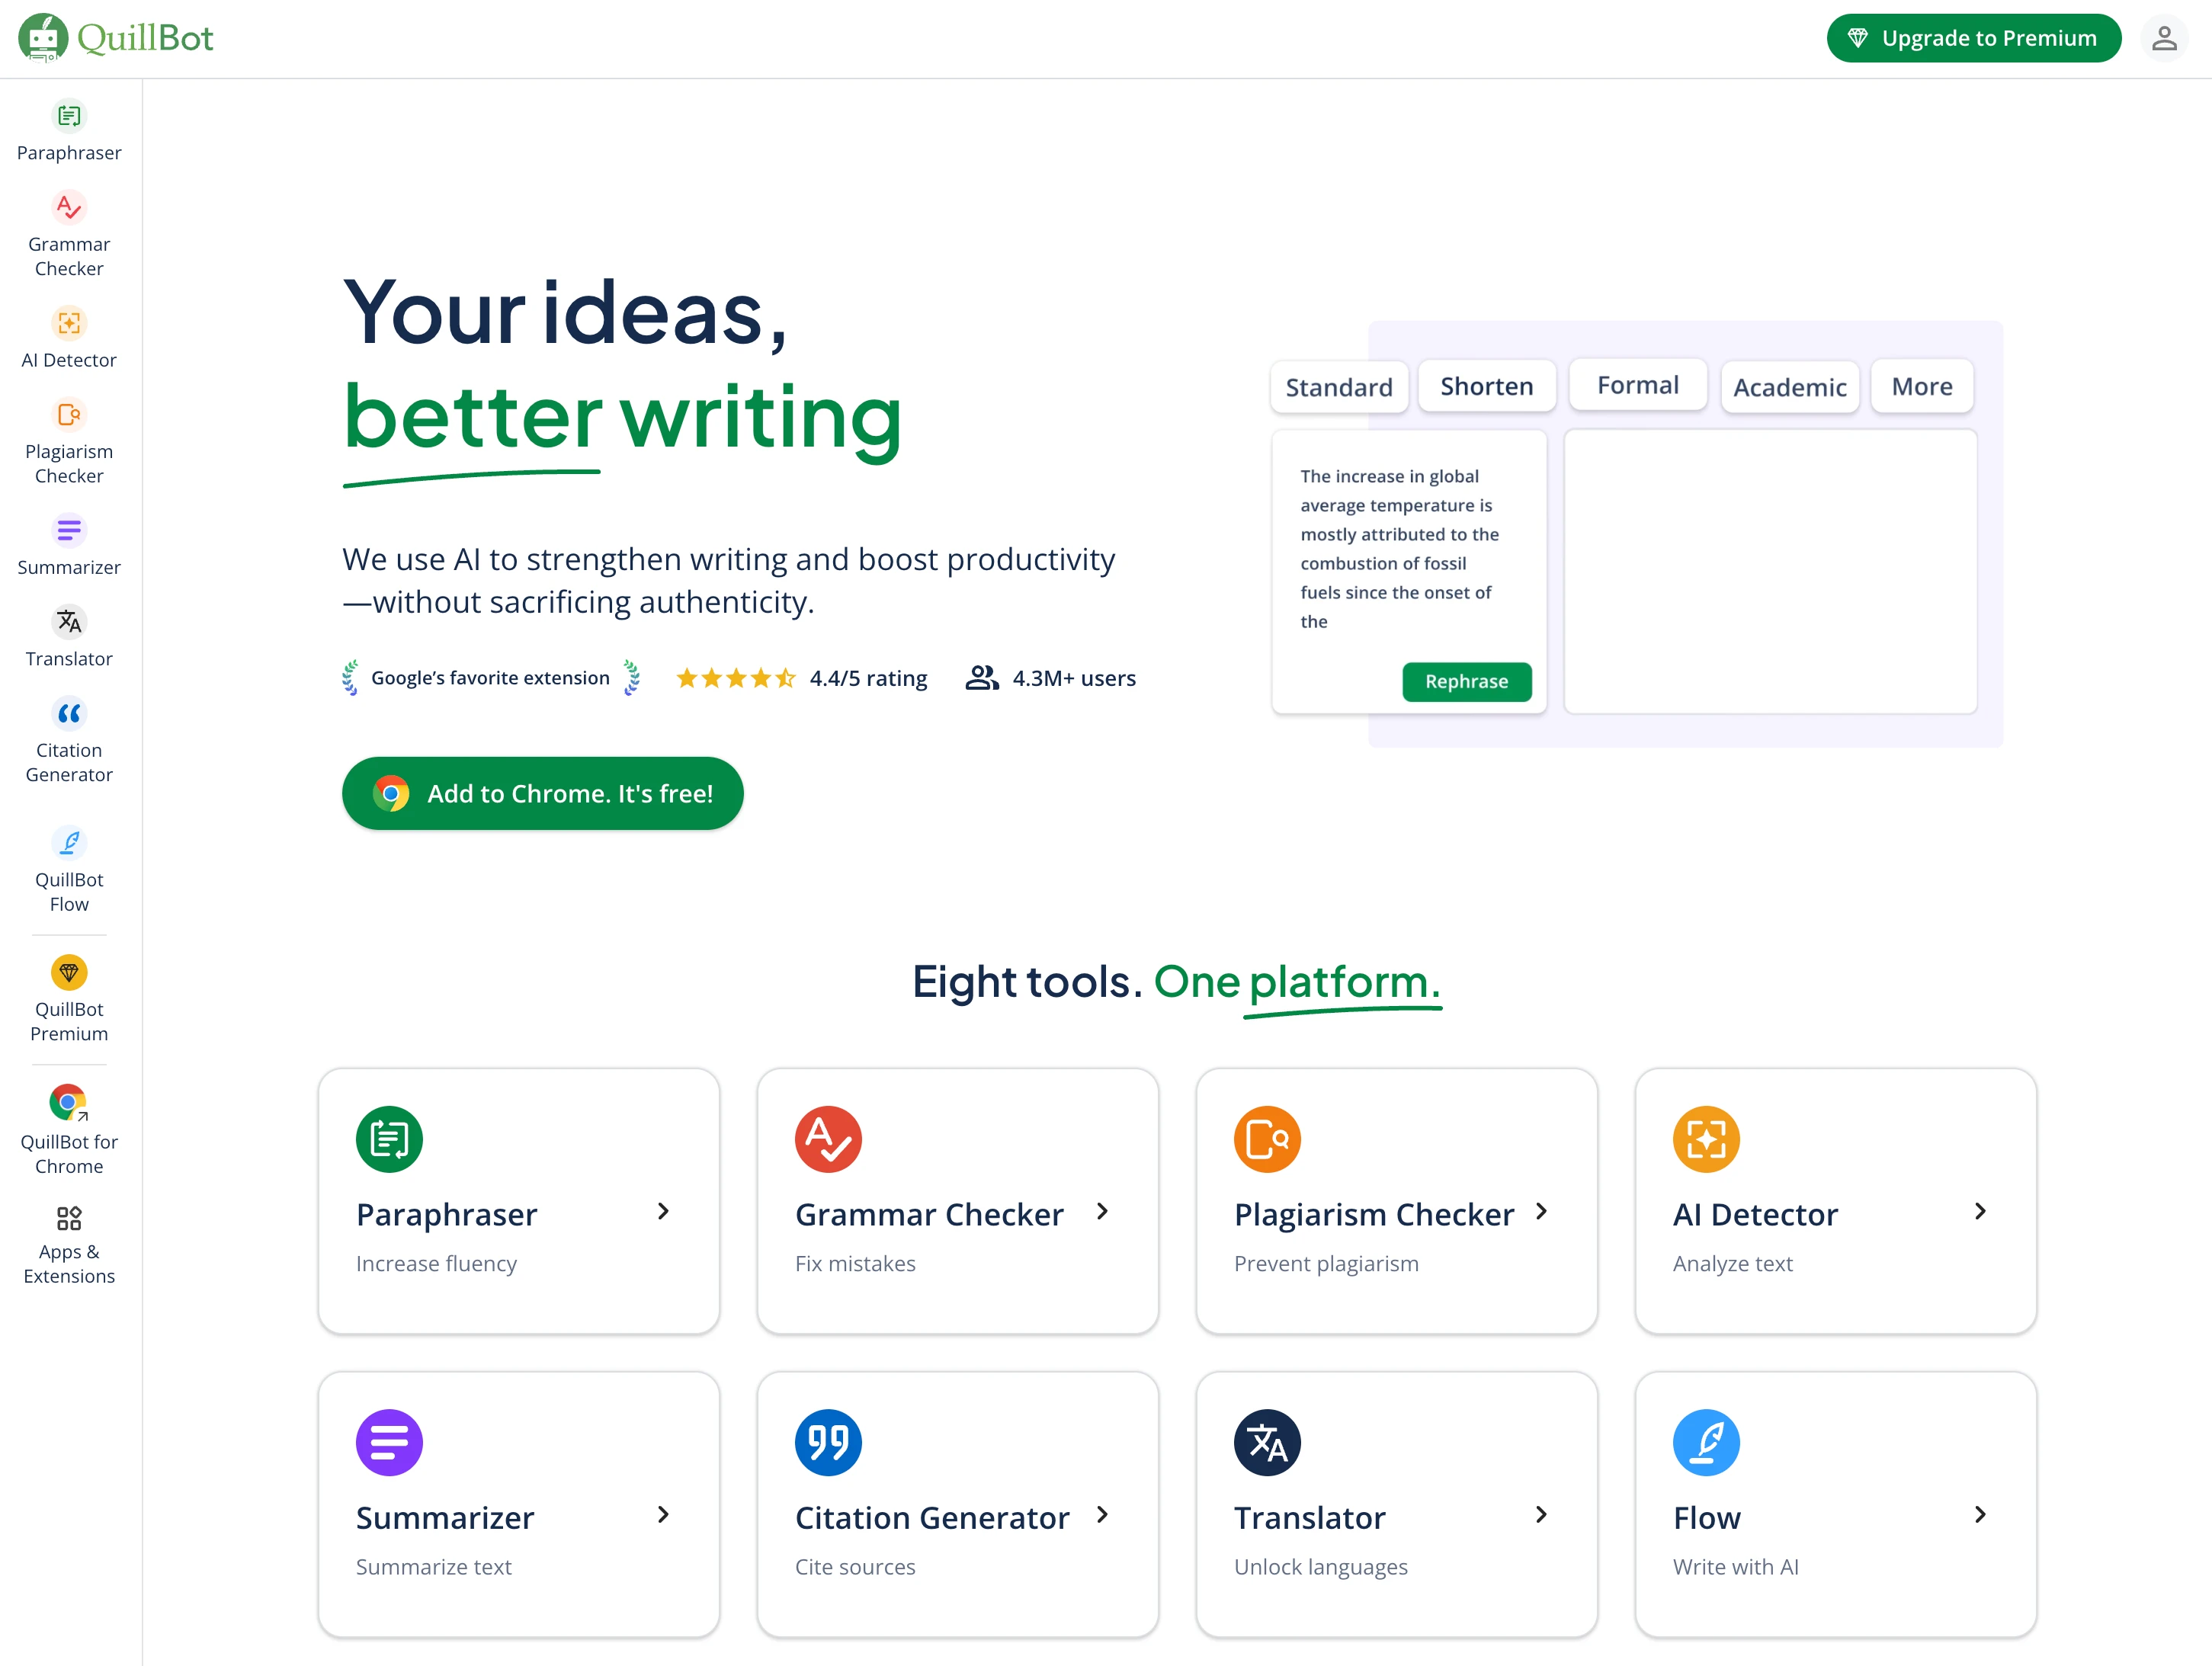Open Paraphraser from the left sidebar
This screenshot has width=2212, height=1666.
click(x=69, y=117)
